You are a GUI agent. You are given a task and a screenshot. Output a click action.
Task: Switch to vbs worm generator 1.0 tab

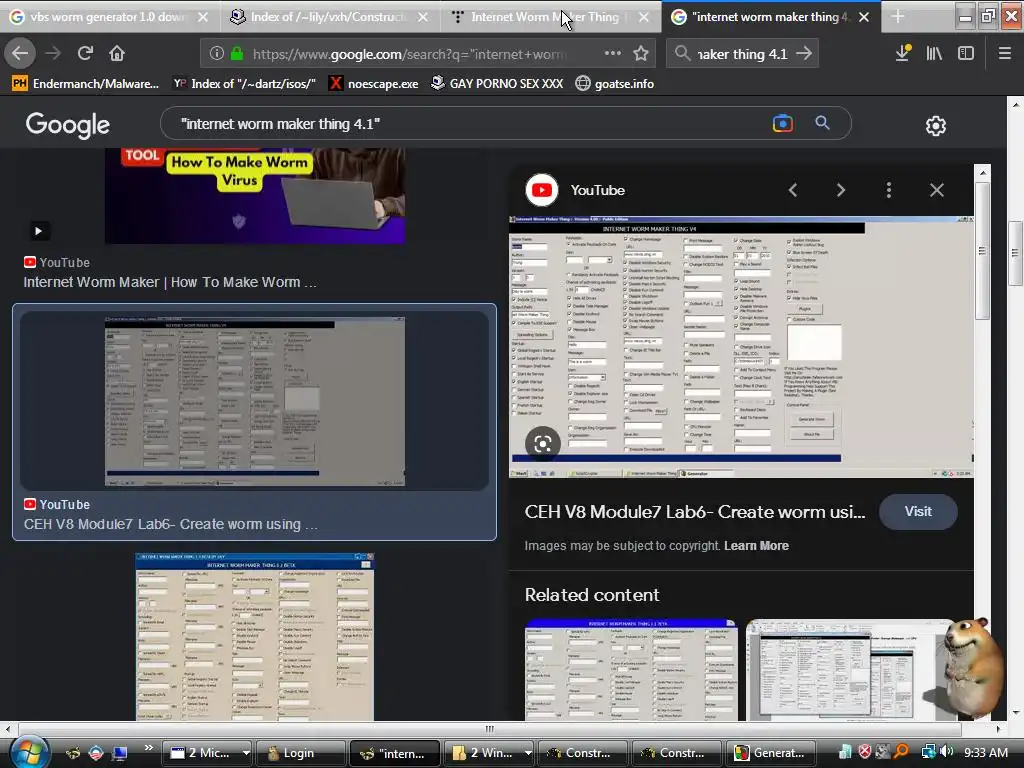click(x=106, y=16)
